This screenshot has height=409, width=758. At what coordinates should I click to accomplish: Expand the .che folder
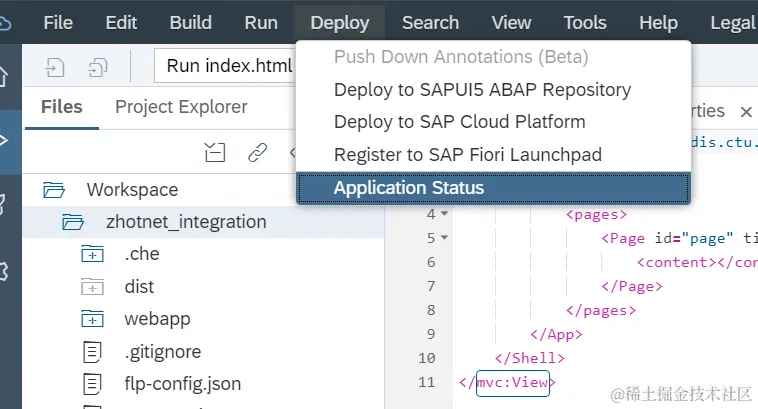pos(92,254)
